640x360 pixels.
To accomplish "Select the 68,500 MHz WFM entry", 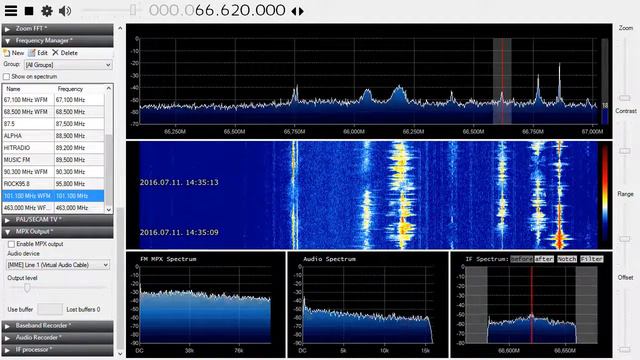I will click(x=53, y=112).
